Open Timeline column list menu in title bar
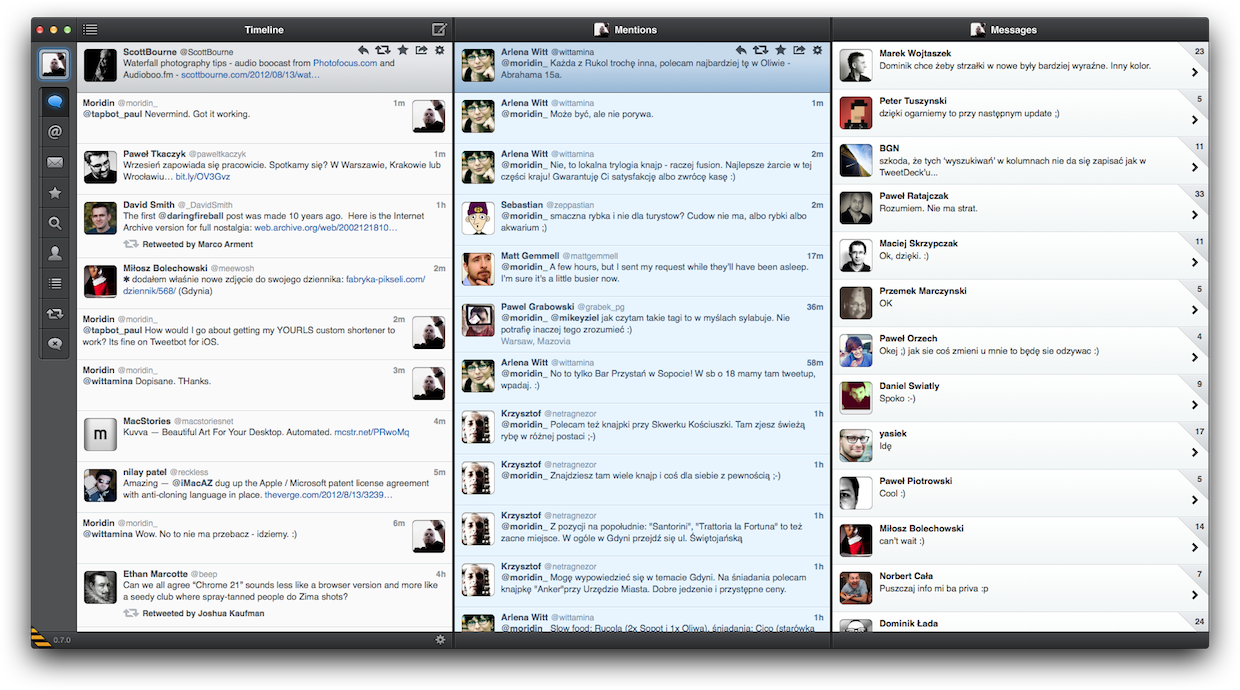The height and width of the screenshot is (690, 1240). point(90,30)
